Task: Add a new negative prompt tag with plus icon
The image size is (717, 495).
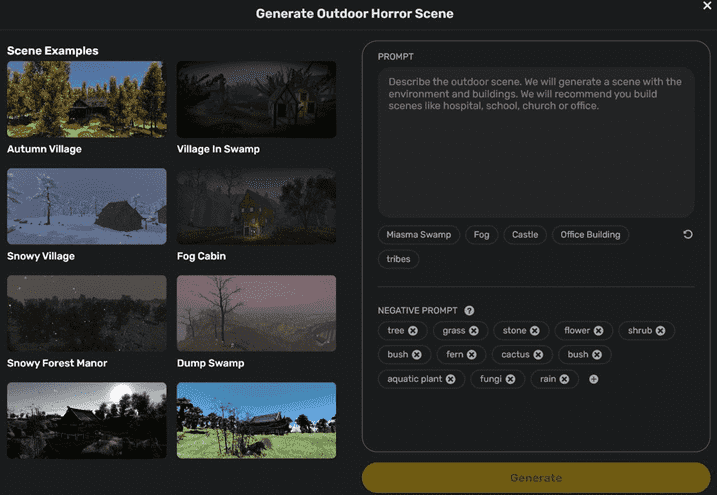Action: [593, 379]
